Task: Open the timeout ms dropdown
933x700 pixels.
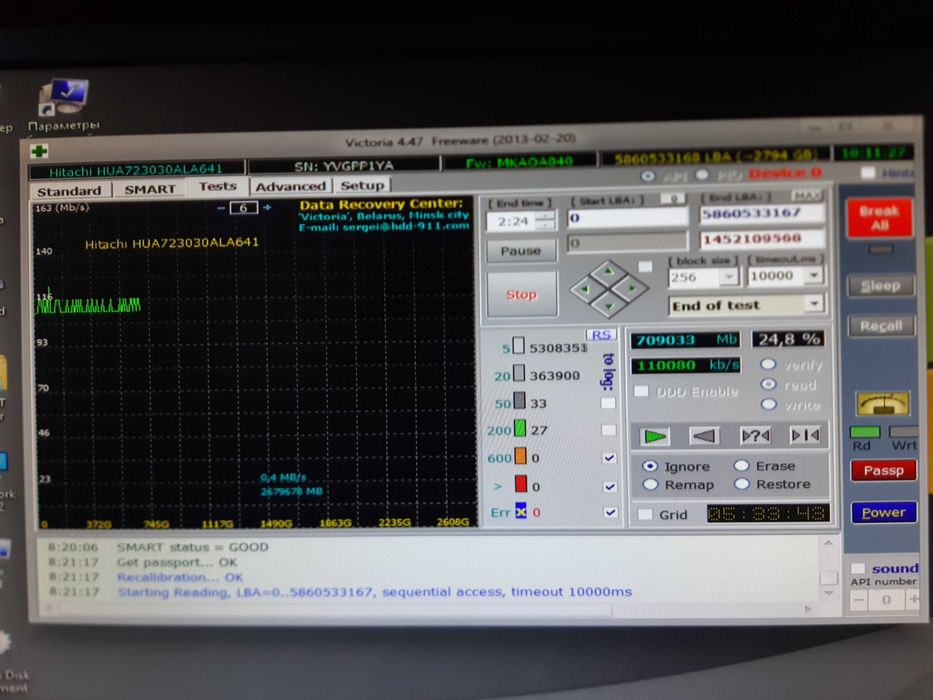Action: (814, 275)
